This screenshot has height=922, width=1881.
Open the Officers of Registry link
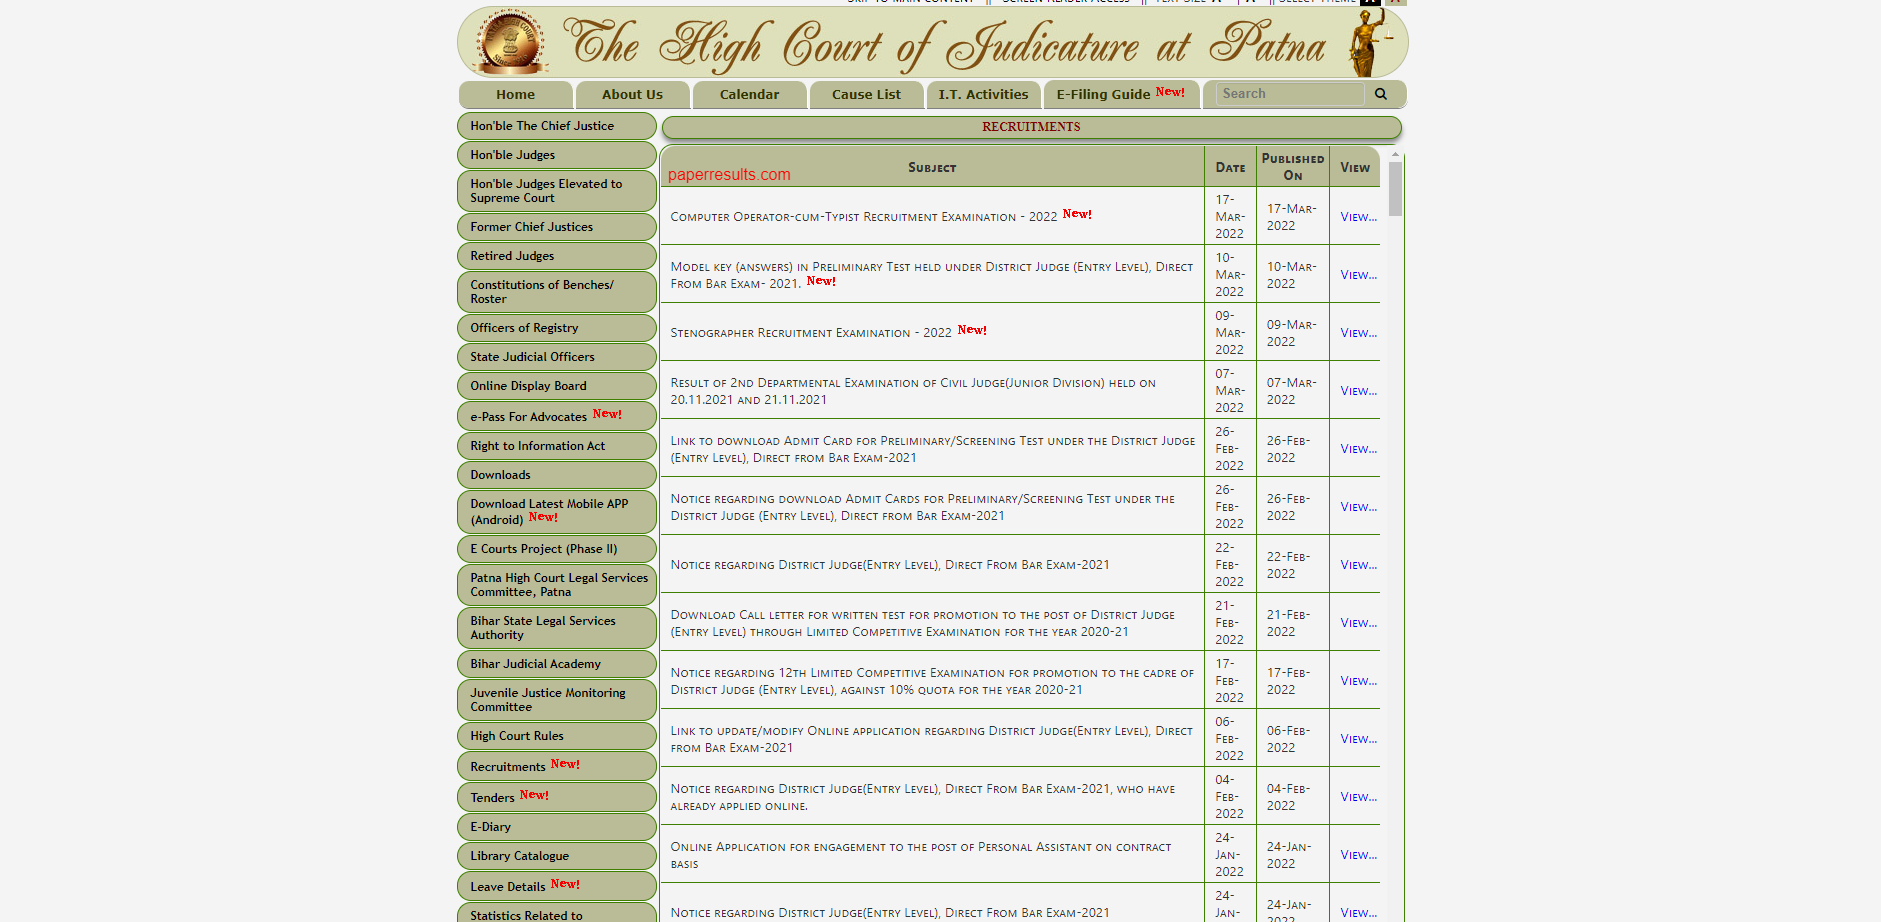click(x=556, y=328)
